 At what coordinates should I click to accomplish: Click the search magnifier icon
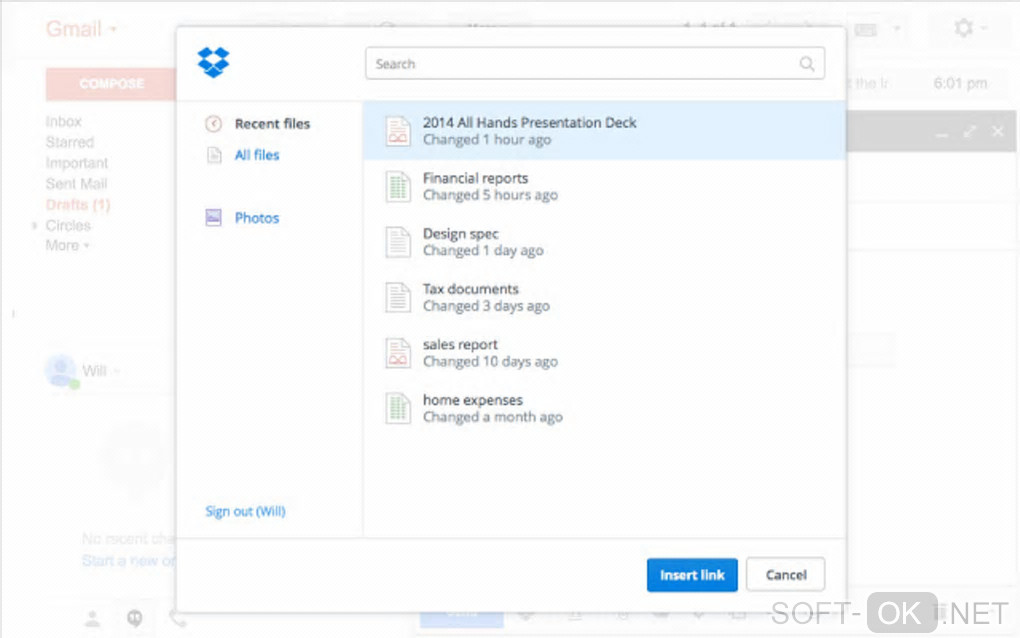tap(807, 64)
